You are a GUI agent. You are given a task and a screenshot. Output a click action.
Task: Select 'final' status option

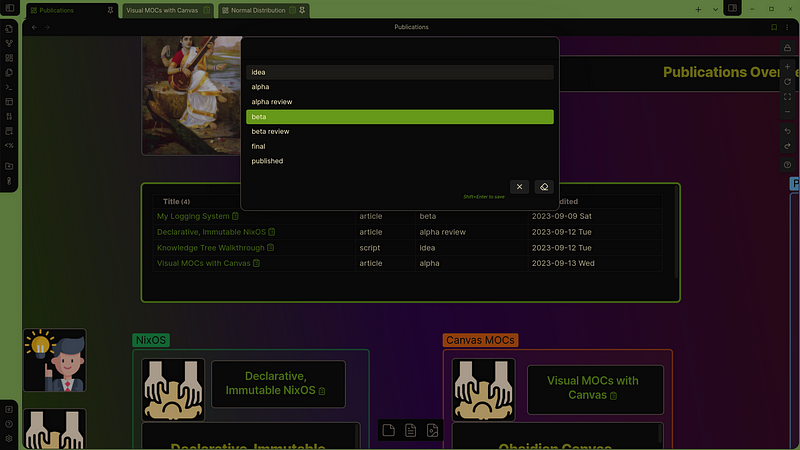399,146
